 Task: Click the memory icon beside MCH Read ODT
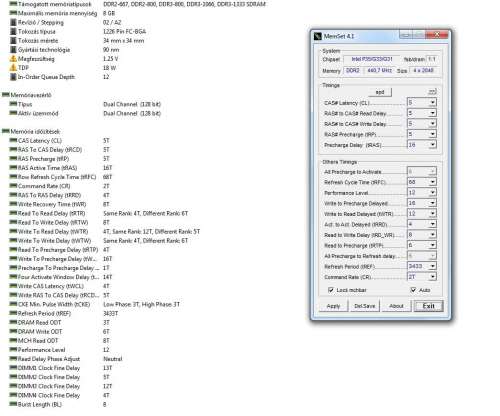click(x=13, y=340)
